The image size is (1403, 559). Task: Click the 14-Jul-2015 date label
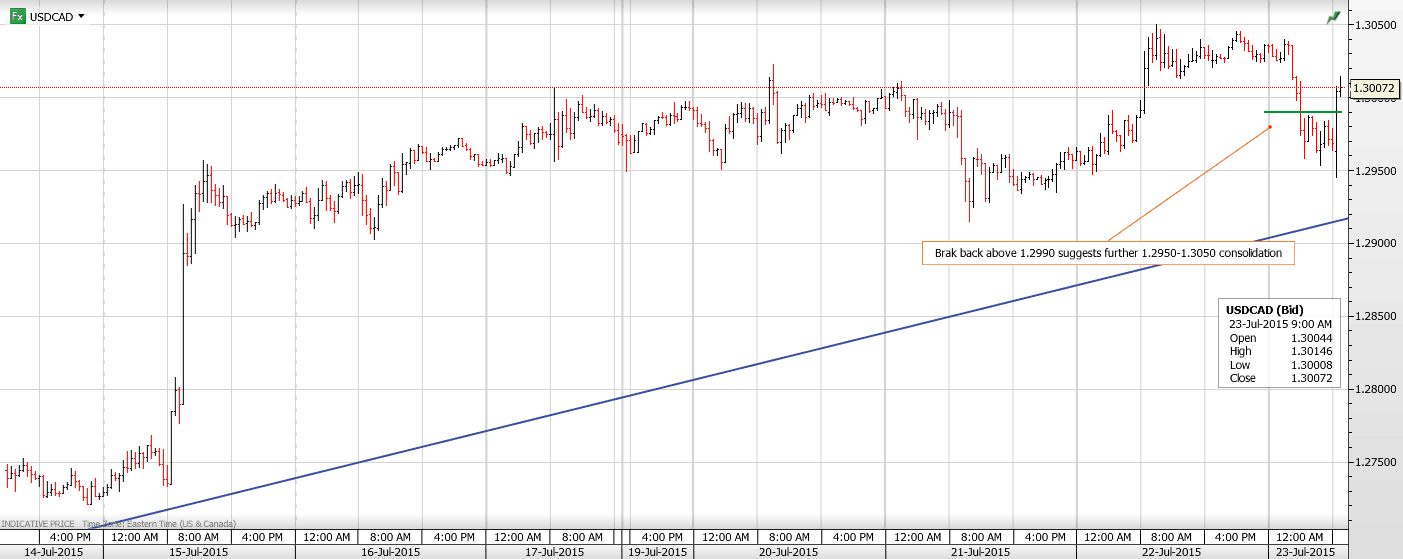tap(50, 552)
